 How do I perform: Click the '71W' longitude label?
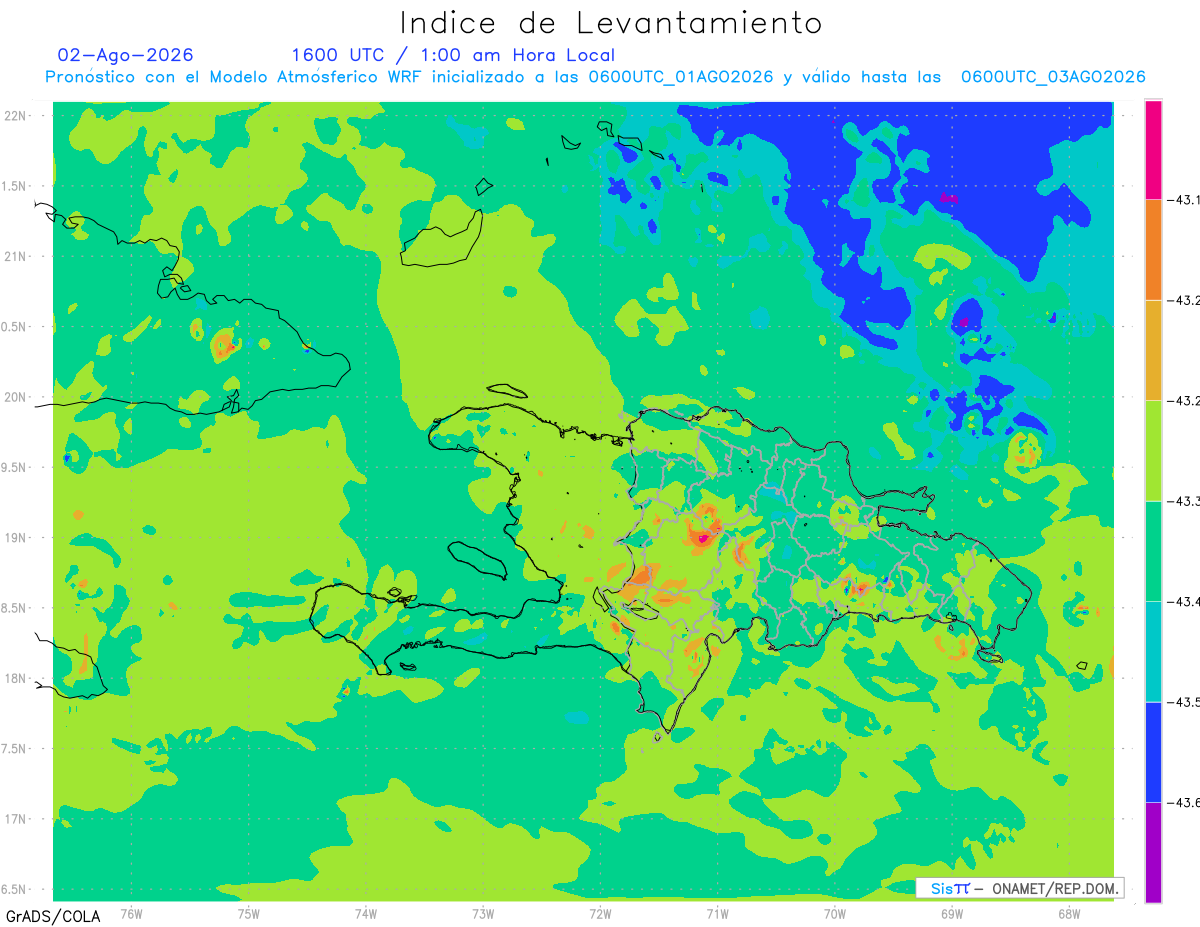point(717,913)
